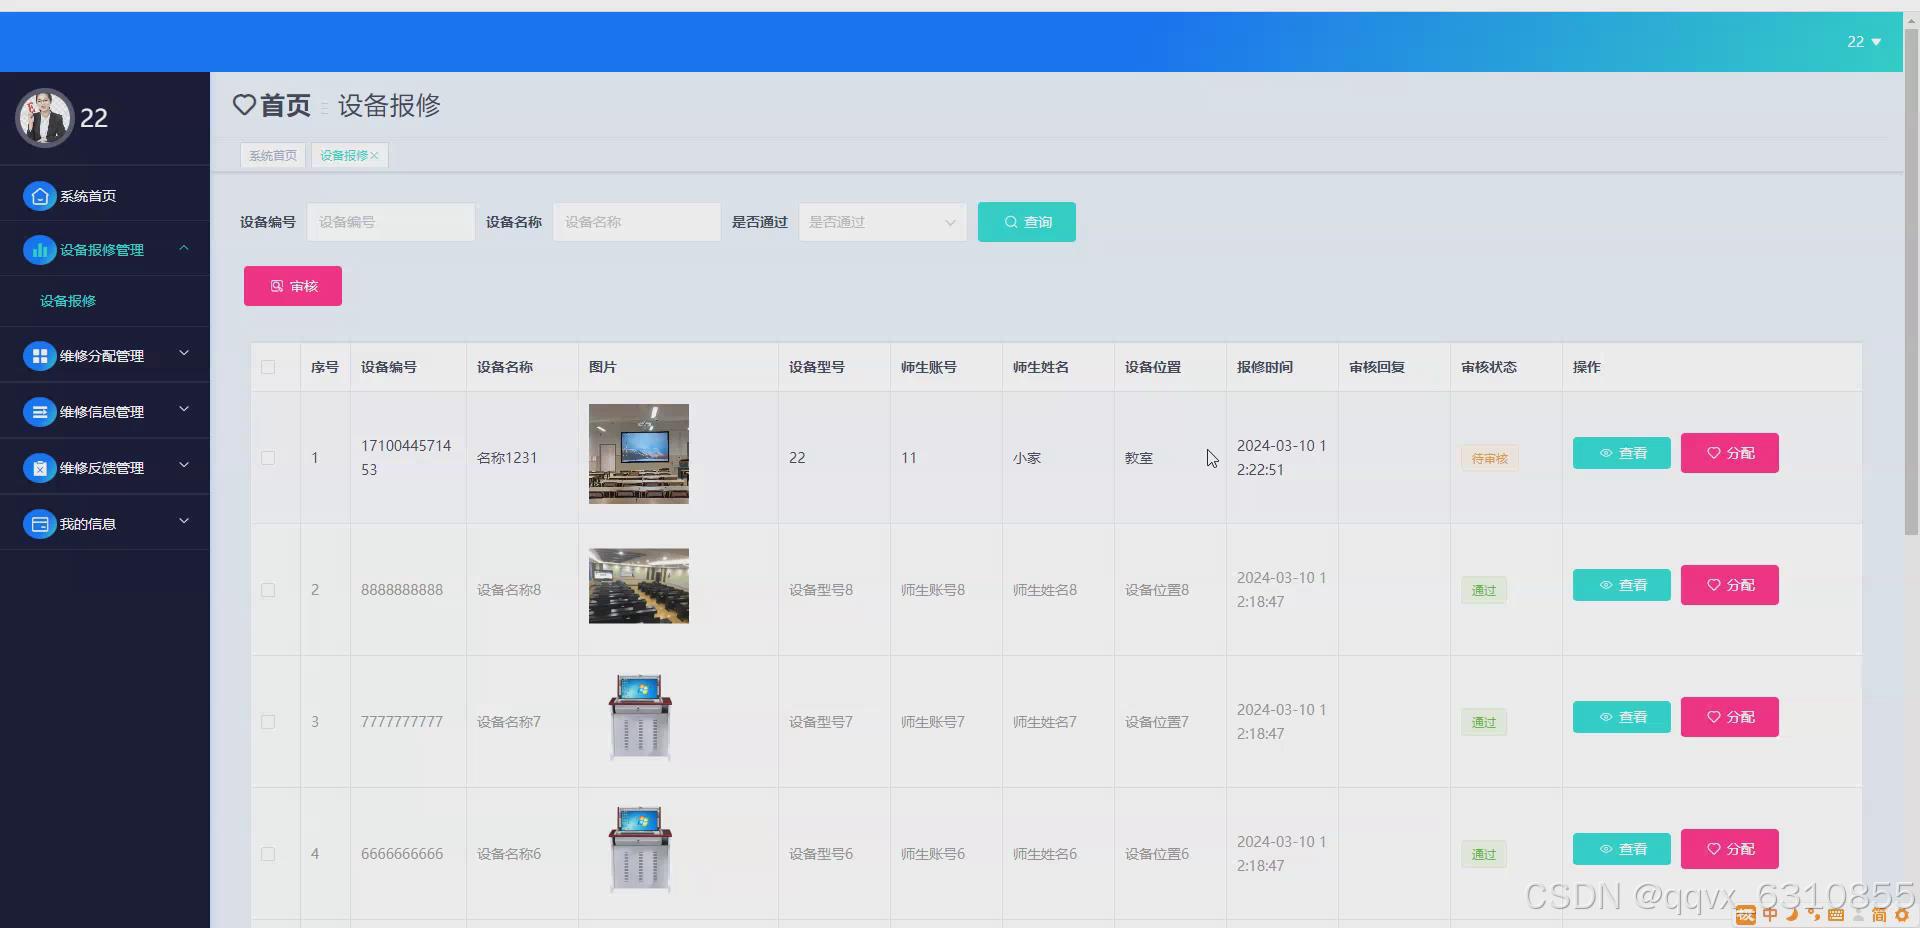The image size is (1920, 928).
Task: Check the row 3 checkbox for 7777777777
Action: click(x=268, y=722)
